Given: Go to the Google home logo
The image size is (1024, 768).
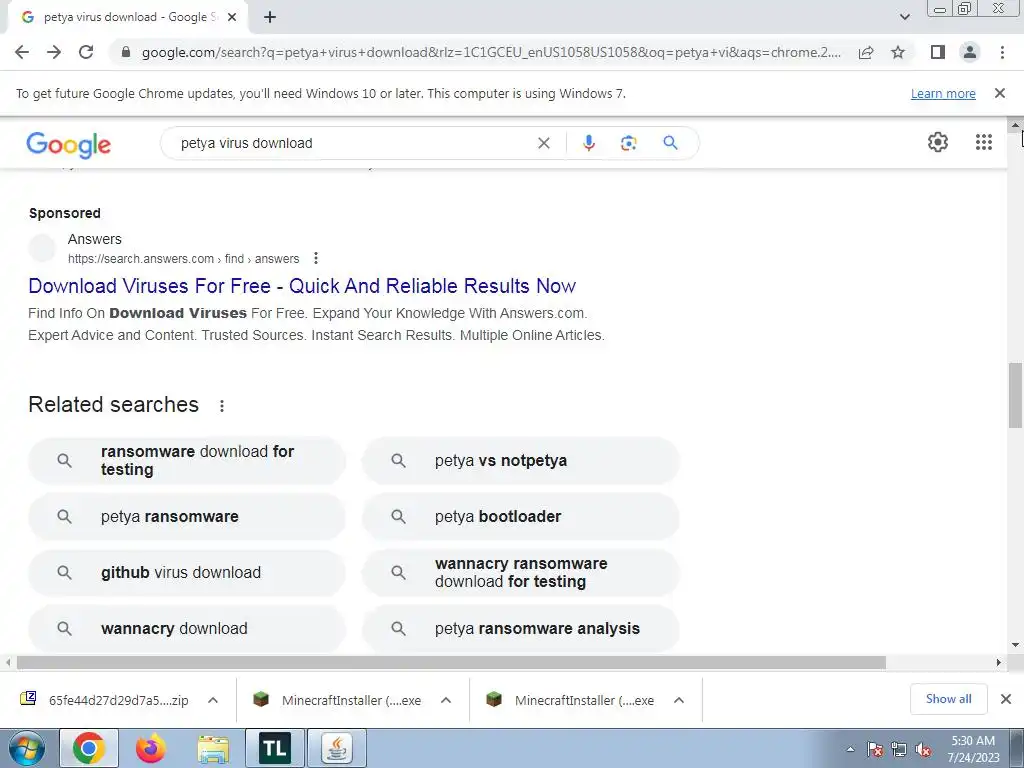Looking at the screenshot, I should (x=69, y=144).
